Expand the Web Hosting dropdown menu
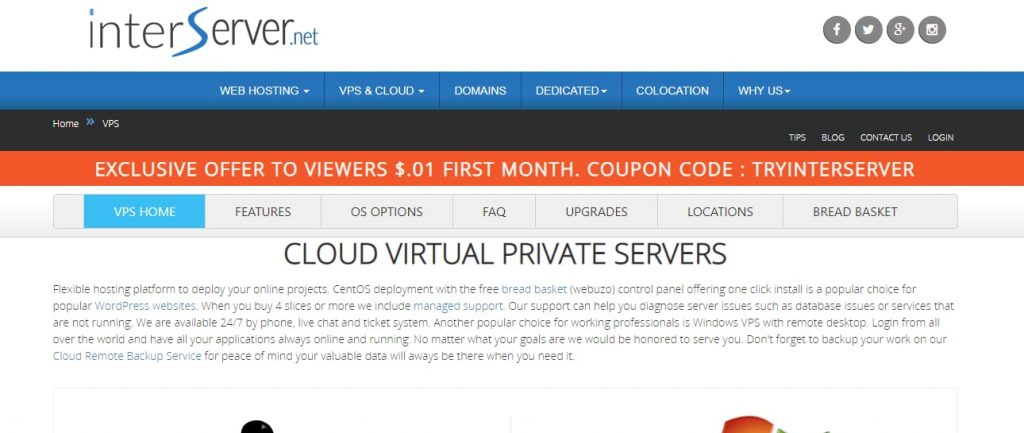This screenshot has height=433, width=1024. point(264,91)
